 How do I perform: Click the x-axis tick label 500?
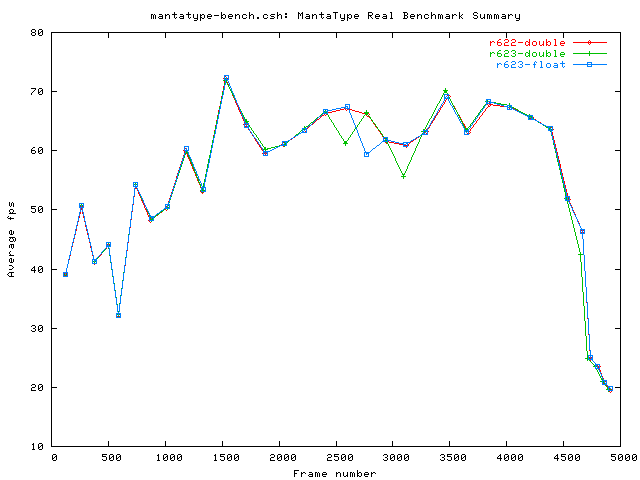coord(111,458)
